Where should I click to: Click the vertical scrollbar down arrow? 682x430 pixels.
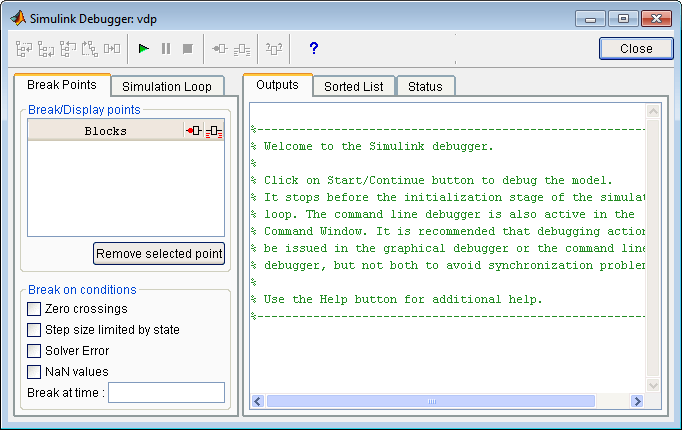pos(653,385)
